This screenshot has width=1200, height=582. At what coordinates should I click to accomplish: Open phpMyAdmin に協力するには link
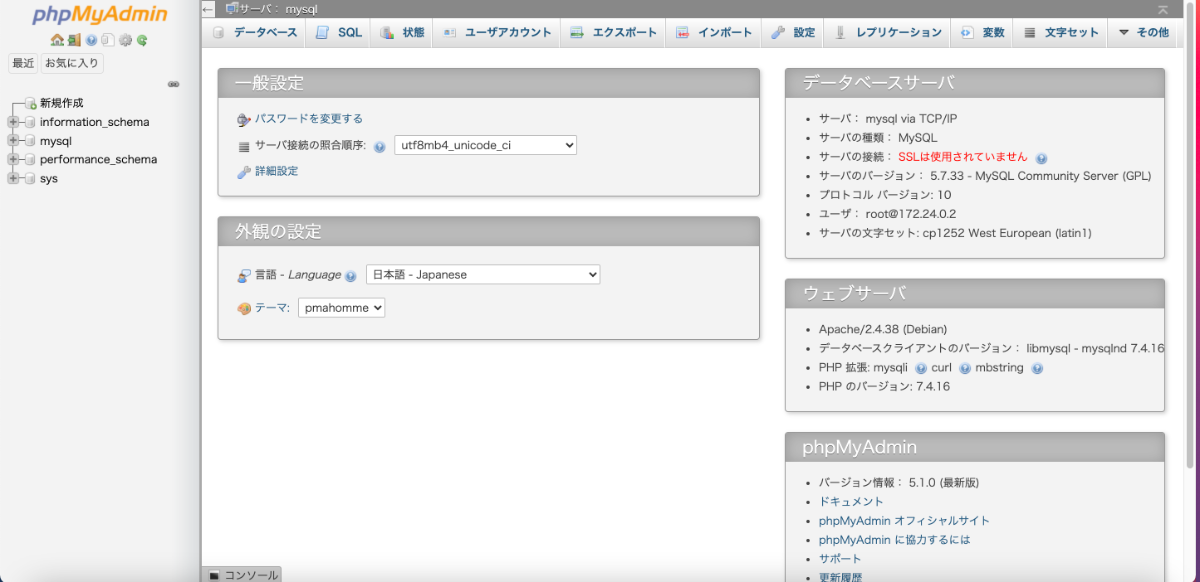894,539
